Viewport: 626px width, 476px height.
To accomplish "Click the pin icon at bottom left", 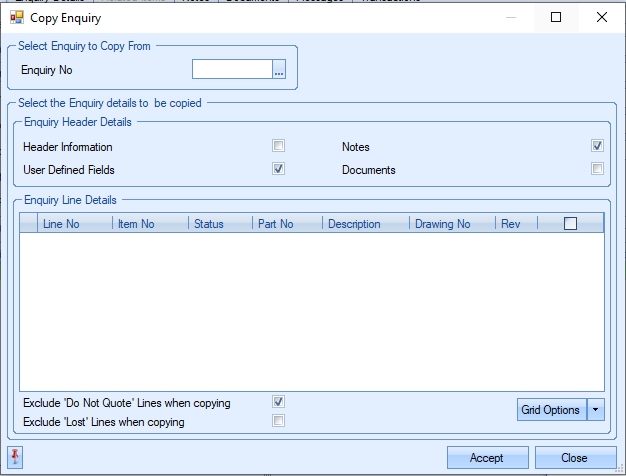I will [x=15, y=457].
